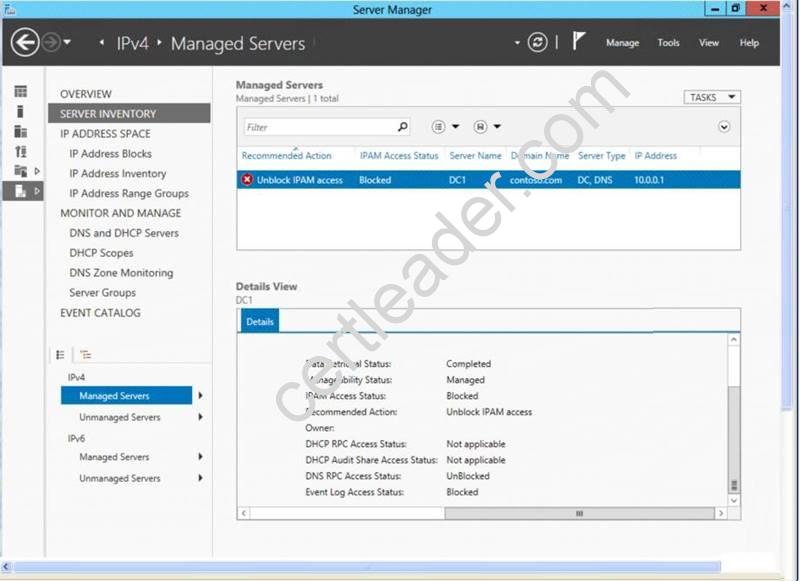Open the Tools menu
Screen dimensions: 800x581
pos(668,43)
